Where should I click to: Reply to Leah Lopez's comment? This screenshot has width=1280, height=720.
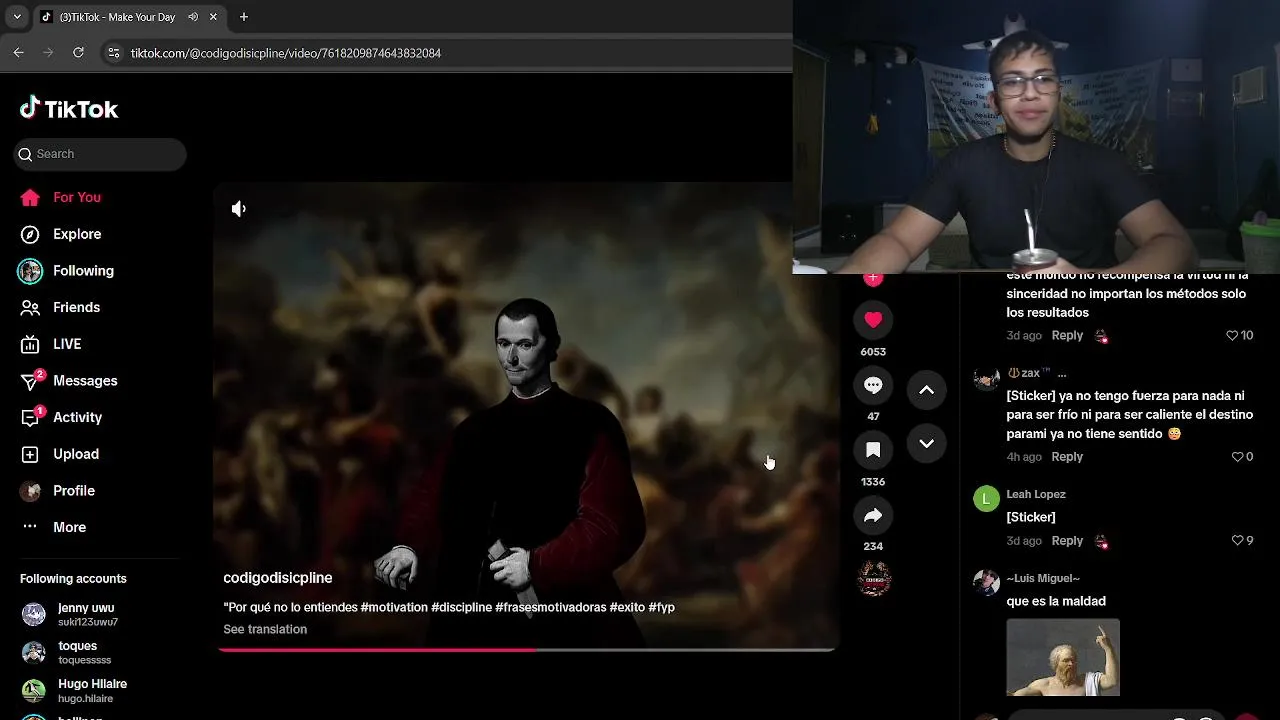[x=1067, y=541]
